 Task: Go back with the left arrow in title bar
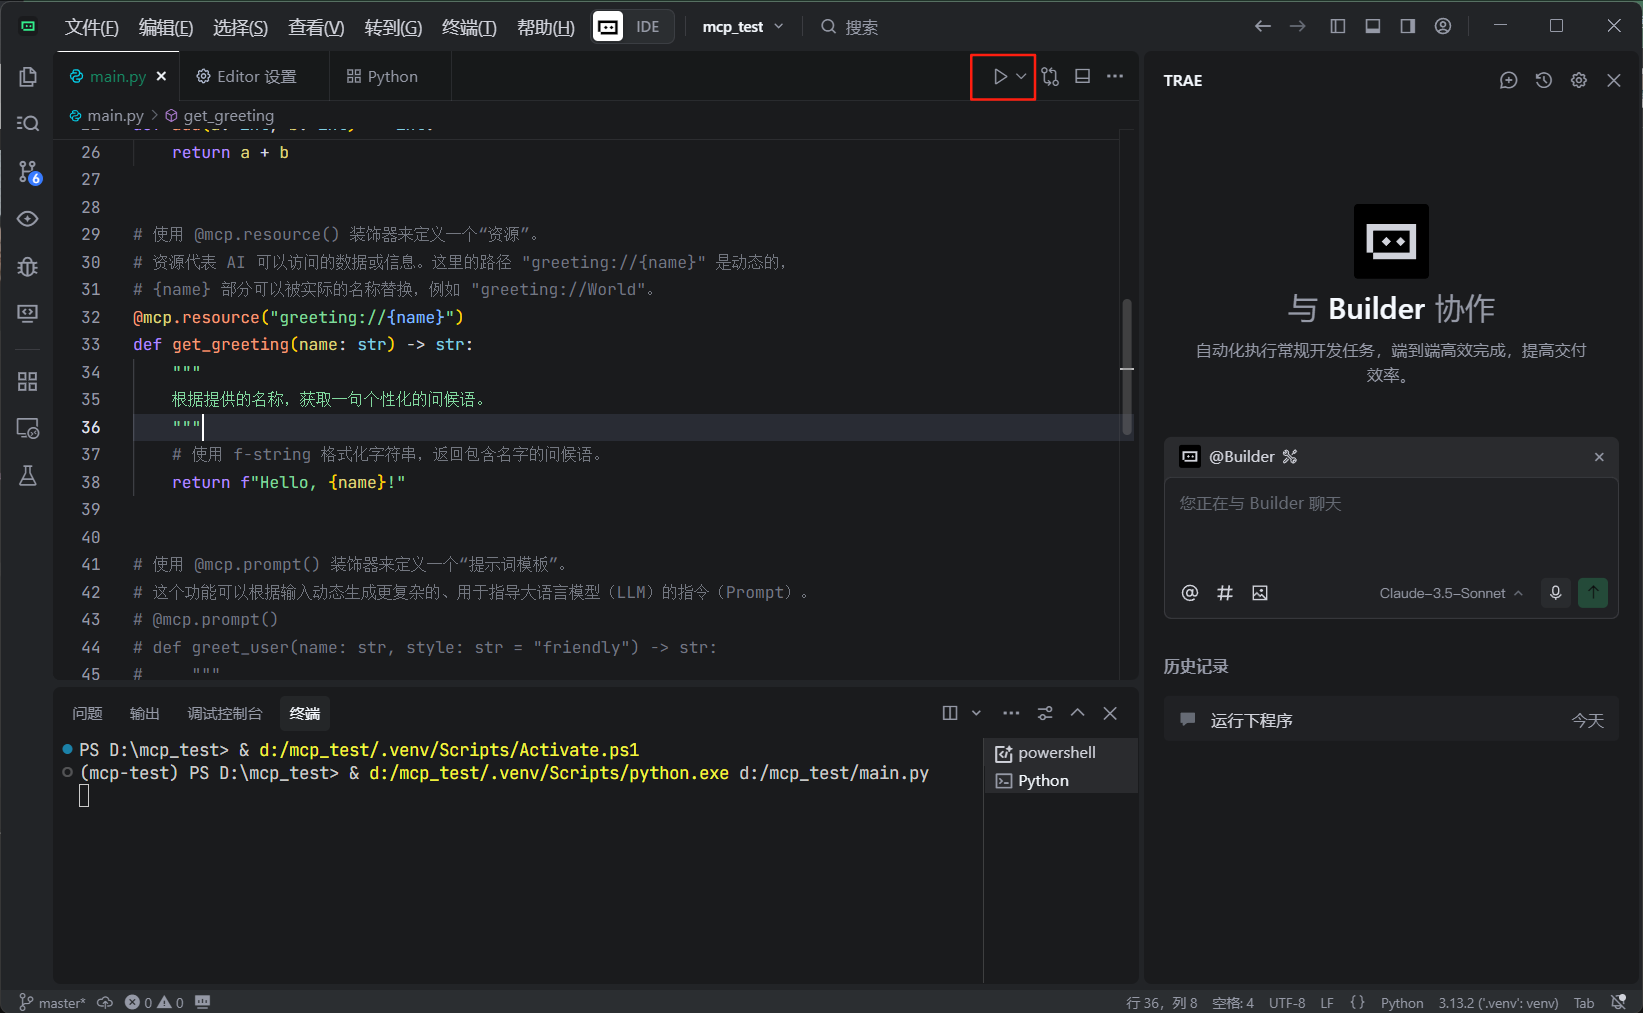pyautogui.click(x=1263, y=27)
